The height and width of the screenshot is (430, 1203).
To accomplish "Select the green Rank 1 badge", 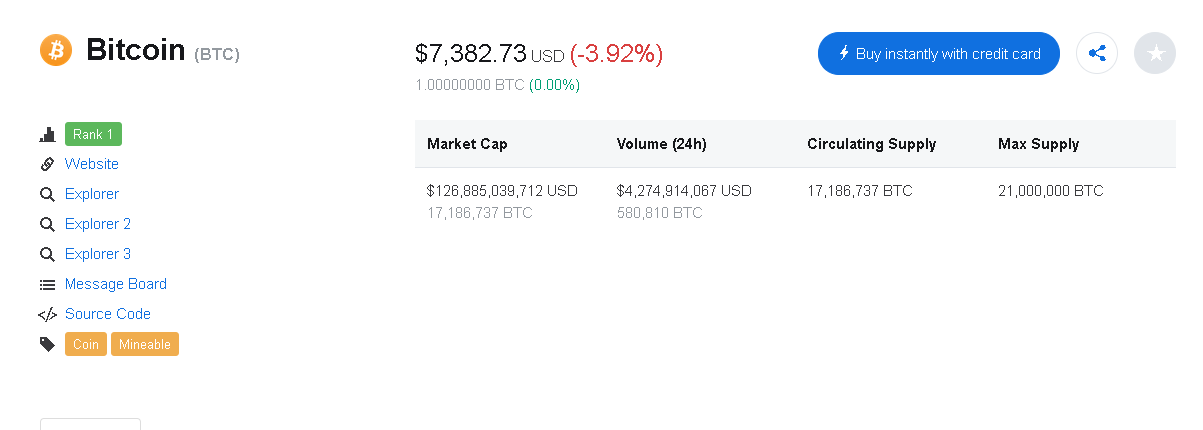I will [93, 134].
